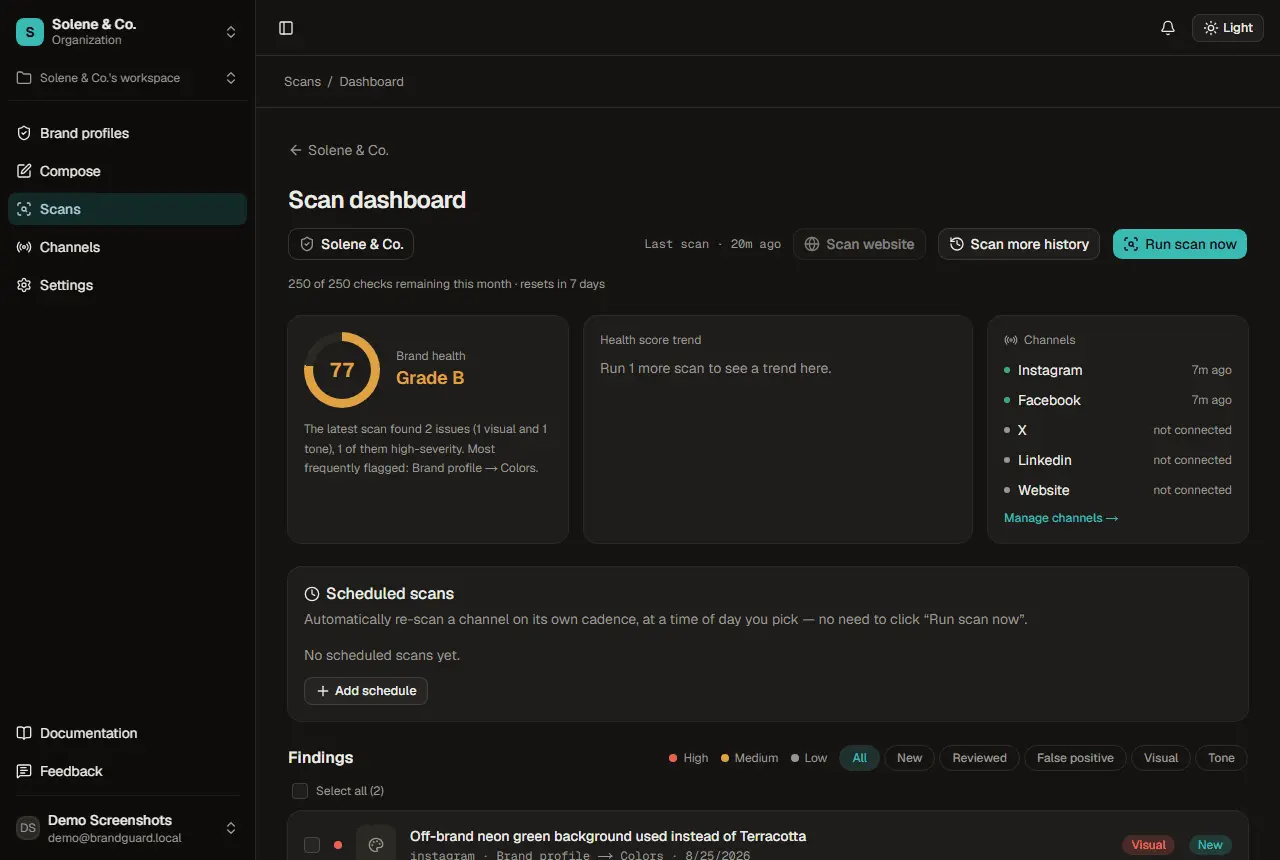Click the Solene & Co. organization avatar

[x=30, y=32]
